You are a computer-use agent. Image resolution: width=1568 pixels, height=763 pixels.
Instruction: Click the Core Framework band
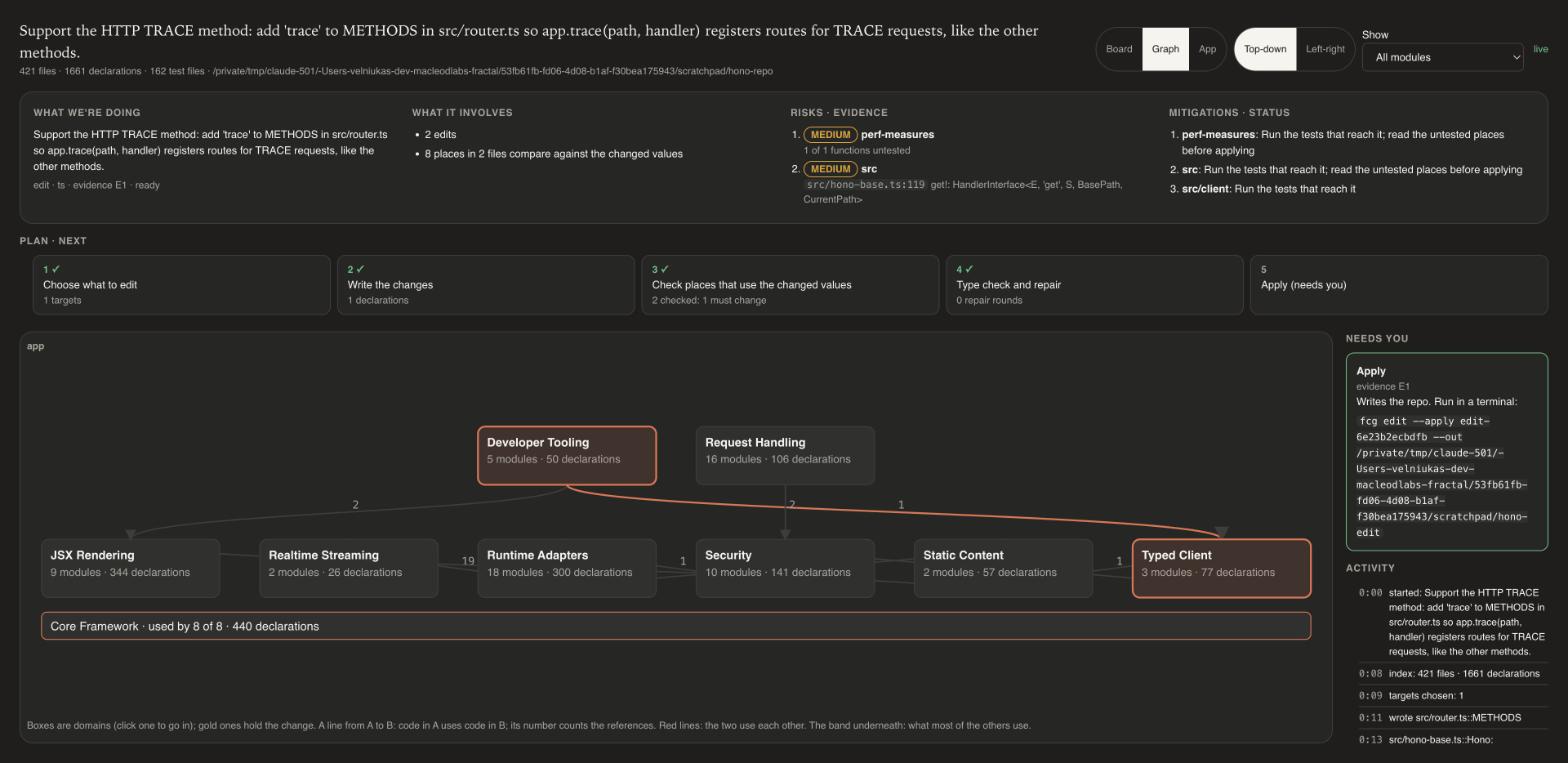tap(676, 626)
